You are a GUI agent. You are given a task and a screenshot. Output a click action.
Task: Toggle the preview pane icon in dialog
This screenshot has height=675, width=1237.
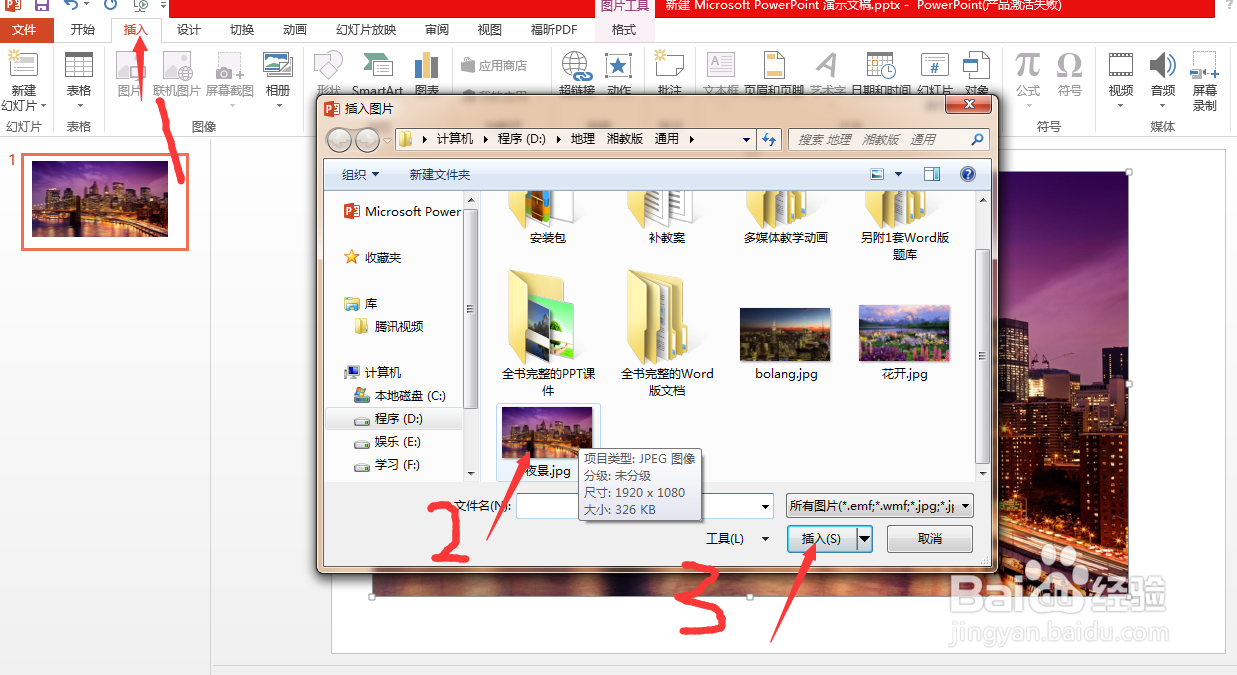coord(932,174)
